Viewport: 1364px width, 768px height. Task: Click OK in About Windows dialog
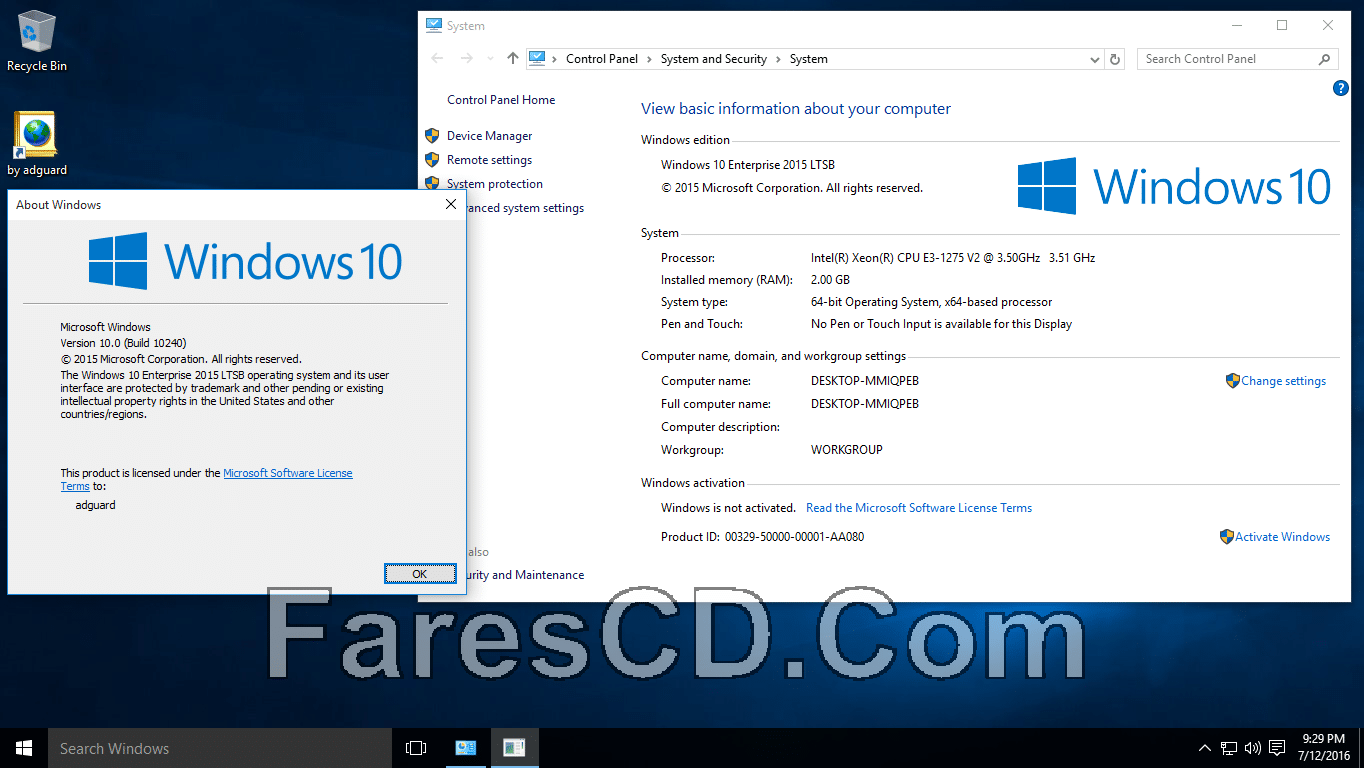pos(420,573)
